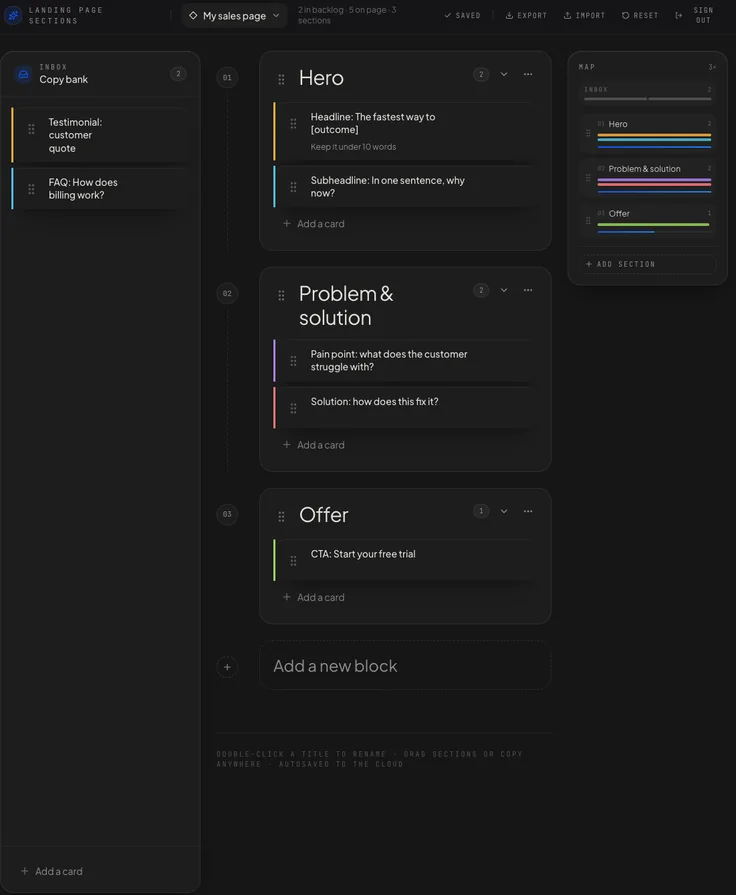Click the Solution: how does this fix it text

pos(375,402)
